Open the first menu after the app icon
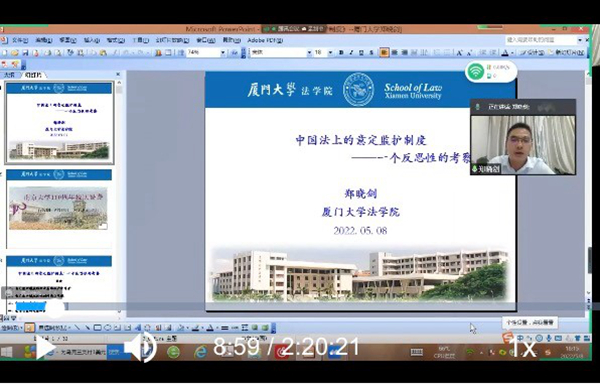600x385 pixels. click(x=20, y=40)
